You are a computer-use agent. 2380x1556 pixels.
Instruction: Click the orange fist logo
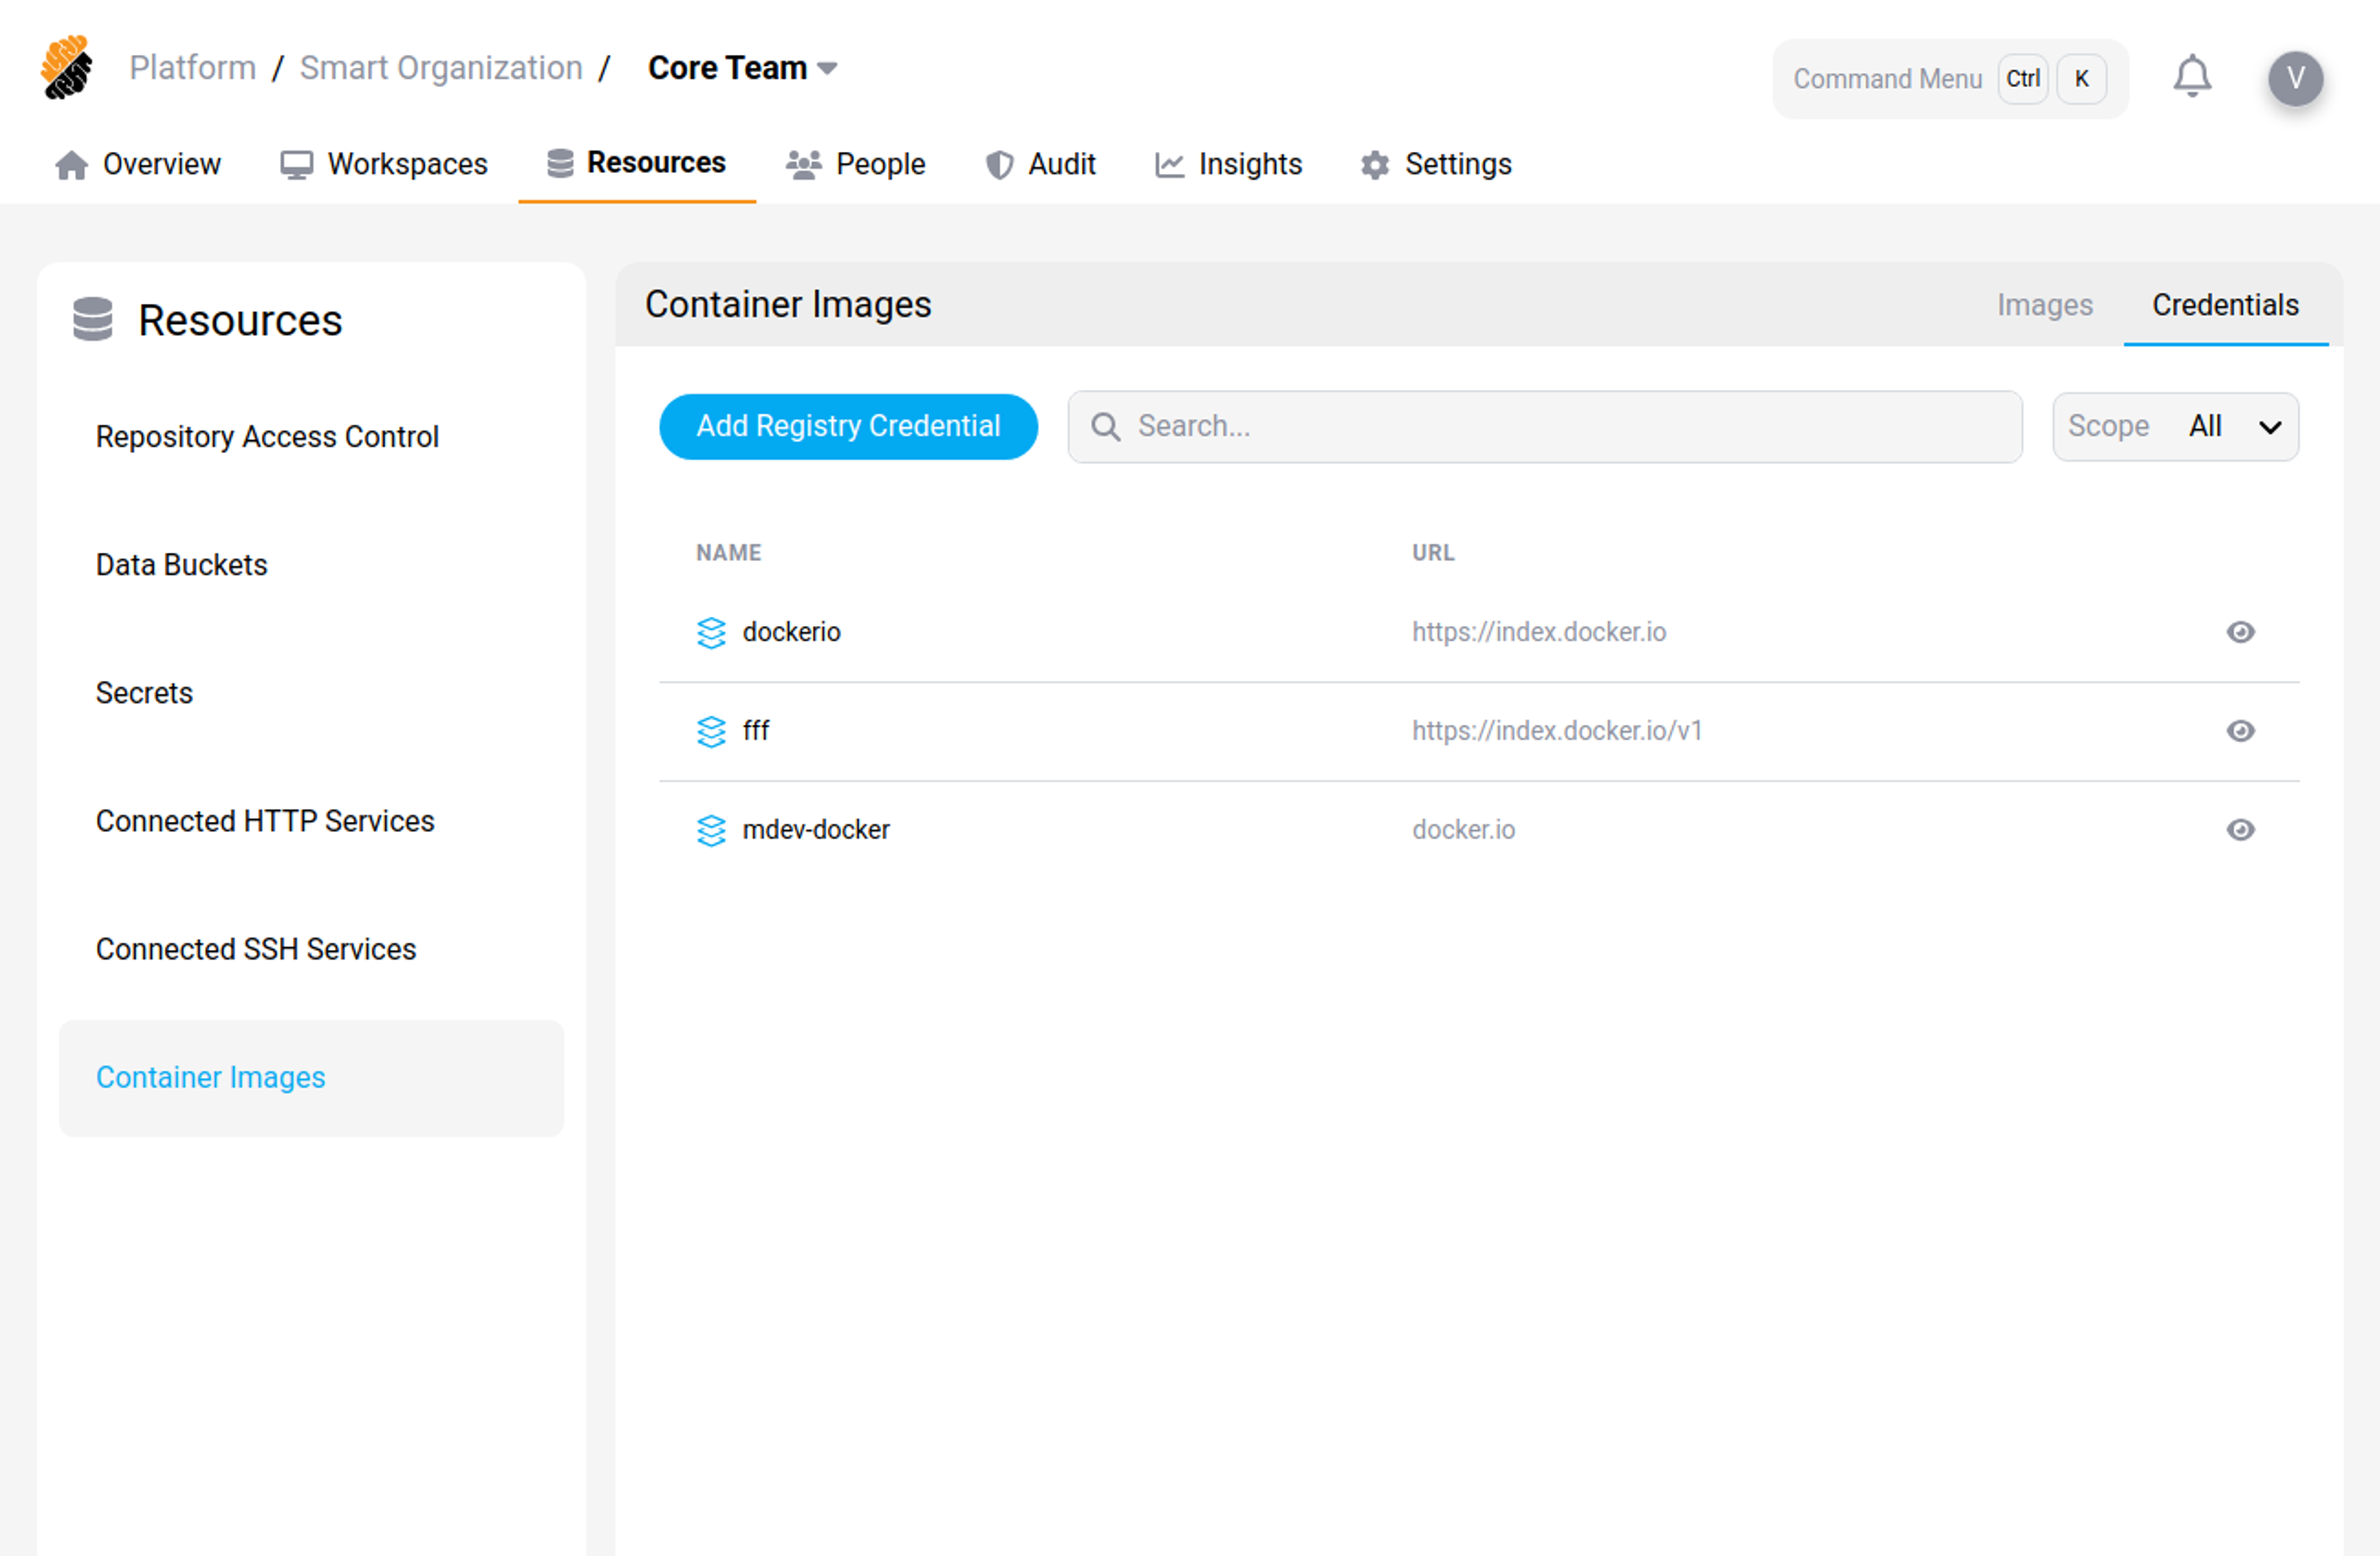[67, 67]
